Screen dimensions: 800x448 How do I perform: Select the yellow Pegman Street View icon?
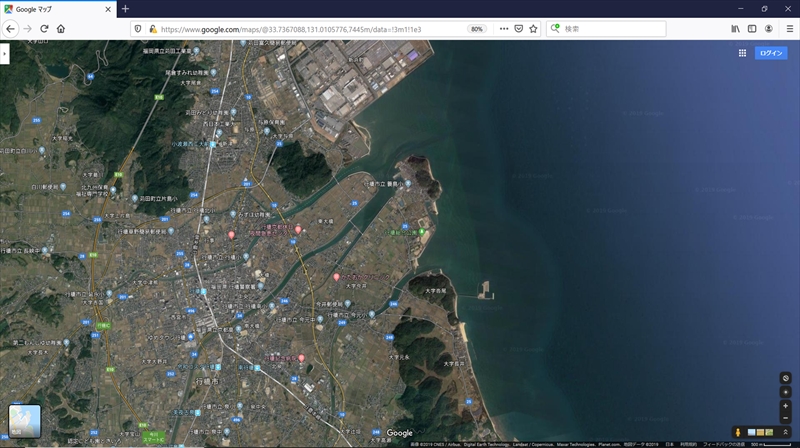(738, 432)
